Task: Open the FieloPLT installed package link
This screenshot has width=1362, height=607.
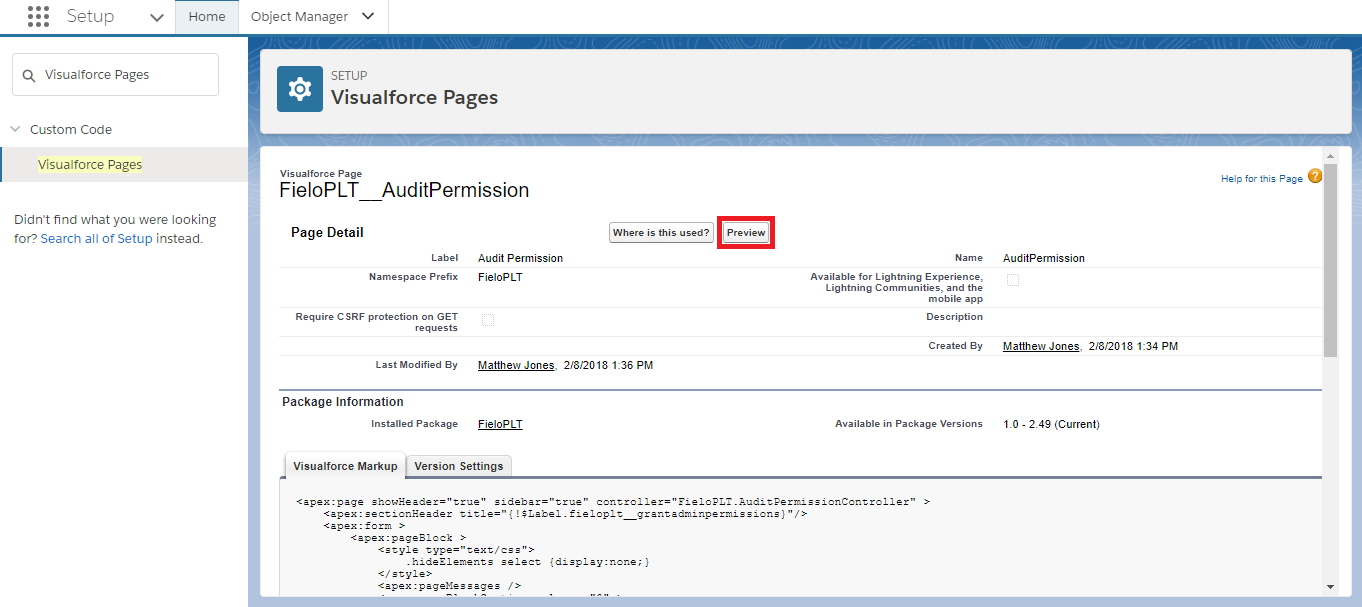Action: (x=500, y=424)
